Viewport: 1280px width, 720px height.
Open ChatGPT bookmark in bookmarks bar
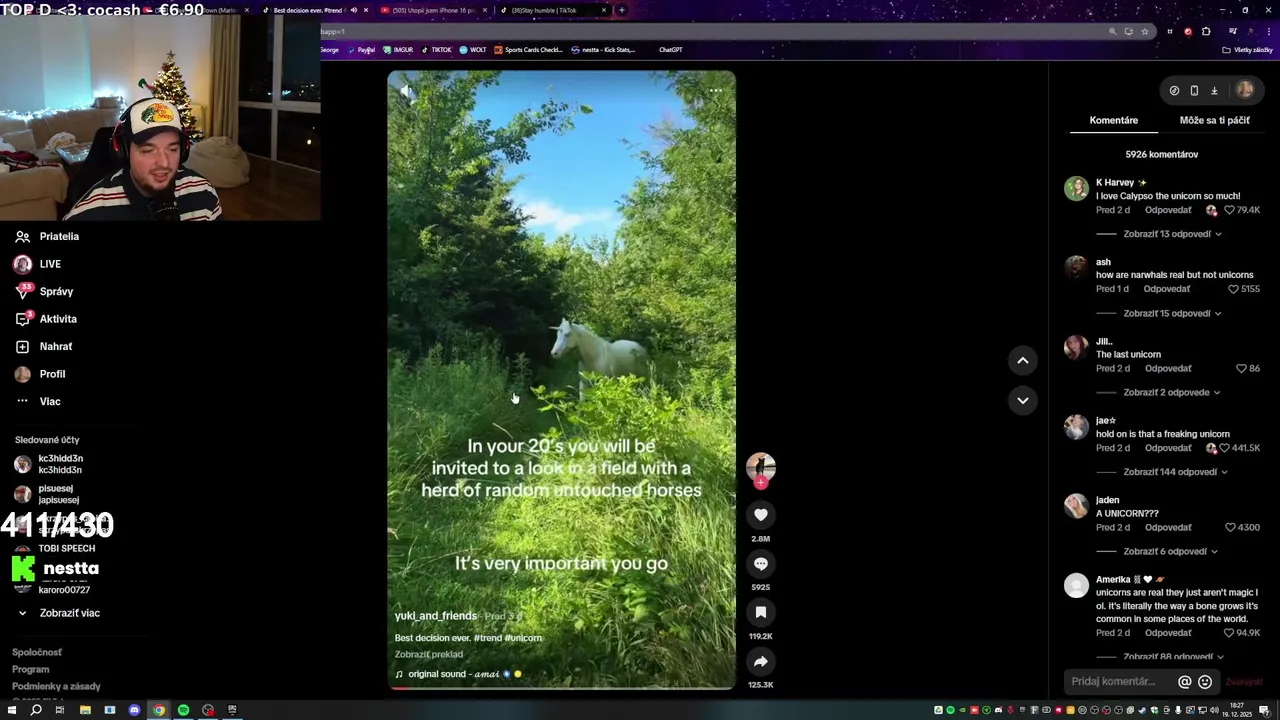[670, 50]
